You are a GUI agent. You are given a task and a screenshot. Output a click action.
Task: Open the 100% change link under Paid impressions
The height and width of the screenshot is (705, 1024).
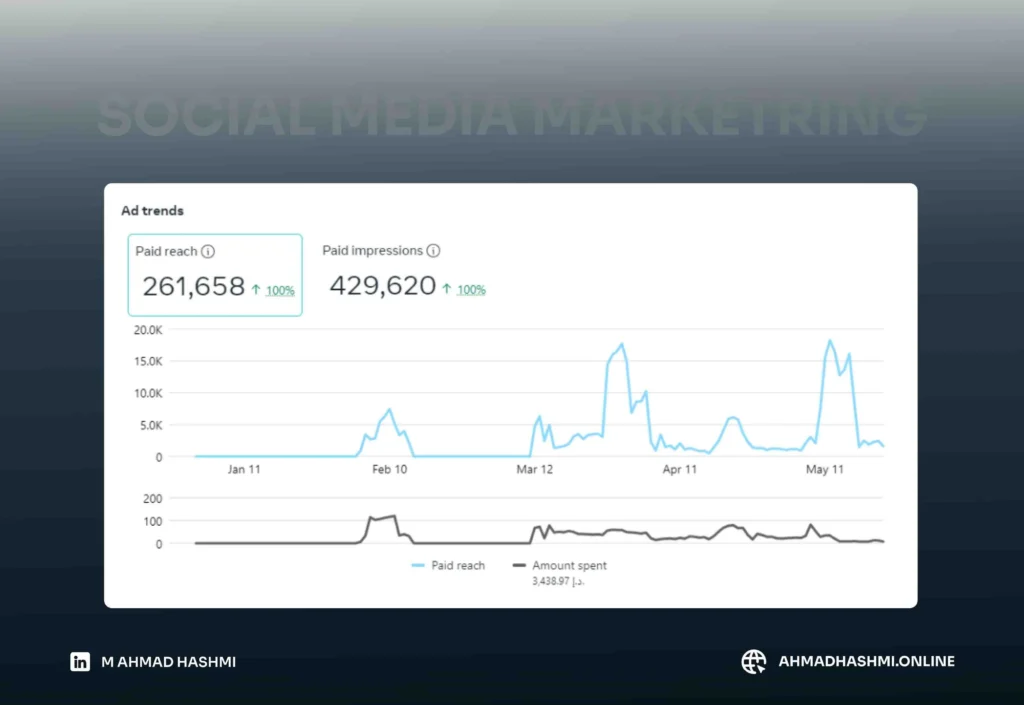point(471,290)
